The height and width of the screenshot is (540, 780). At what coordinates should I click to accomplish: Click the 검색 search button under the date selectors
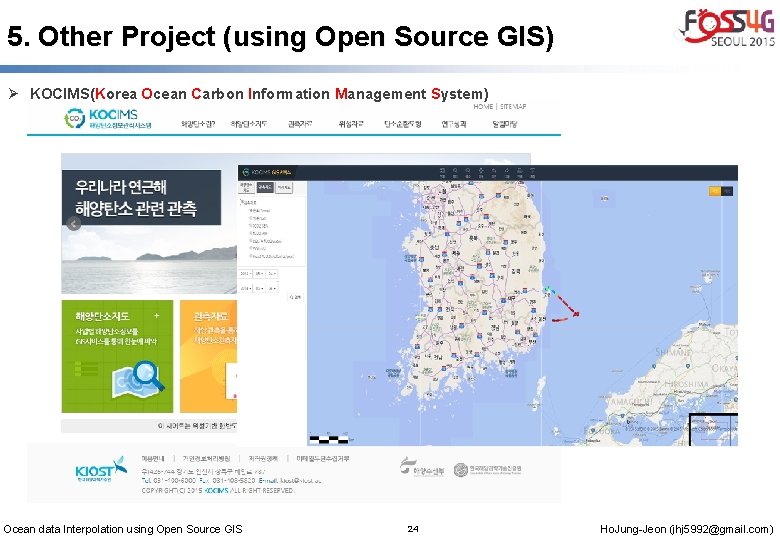click(295, 297)
